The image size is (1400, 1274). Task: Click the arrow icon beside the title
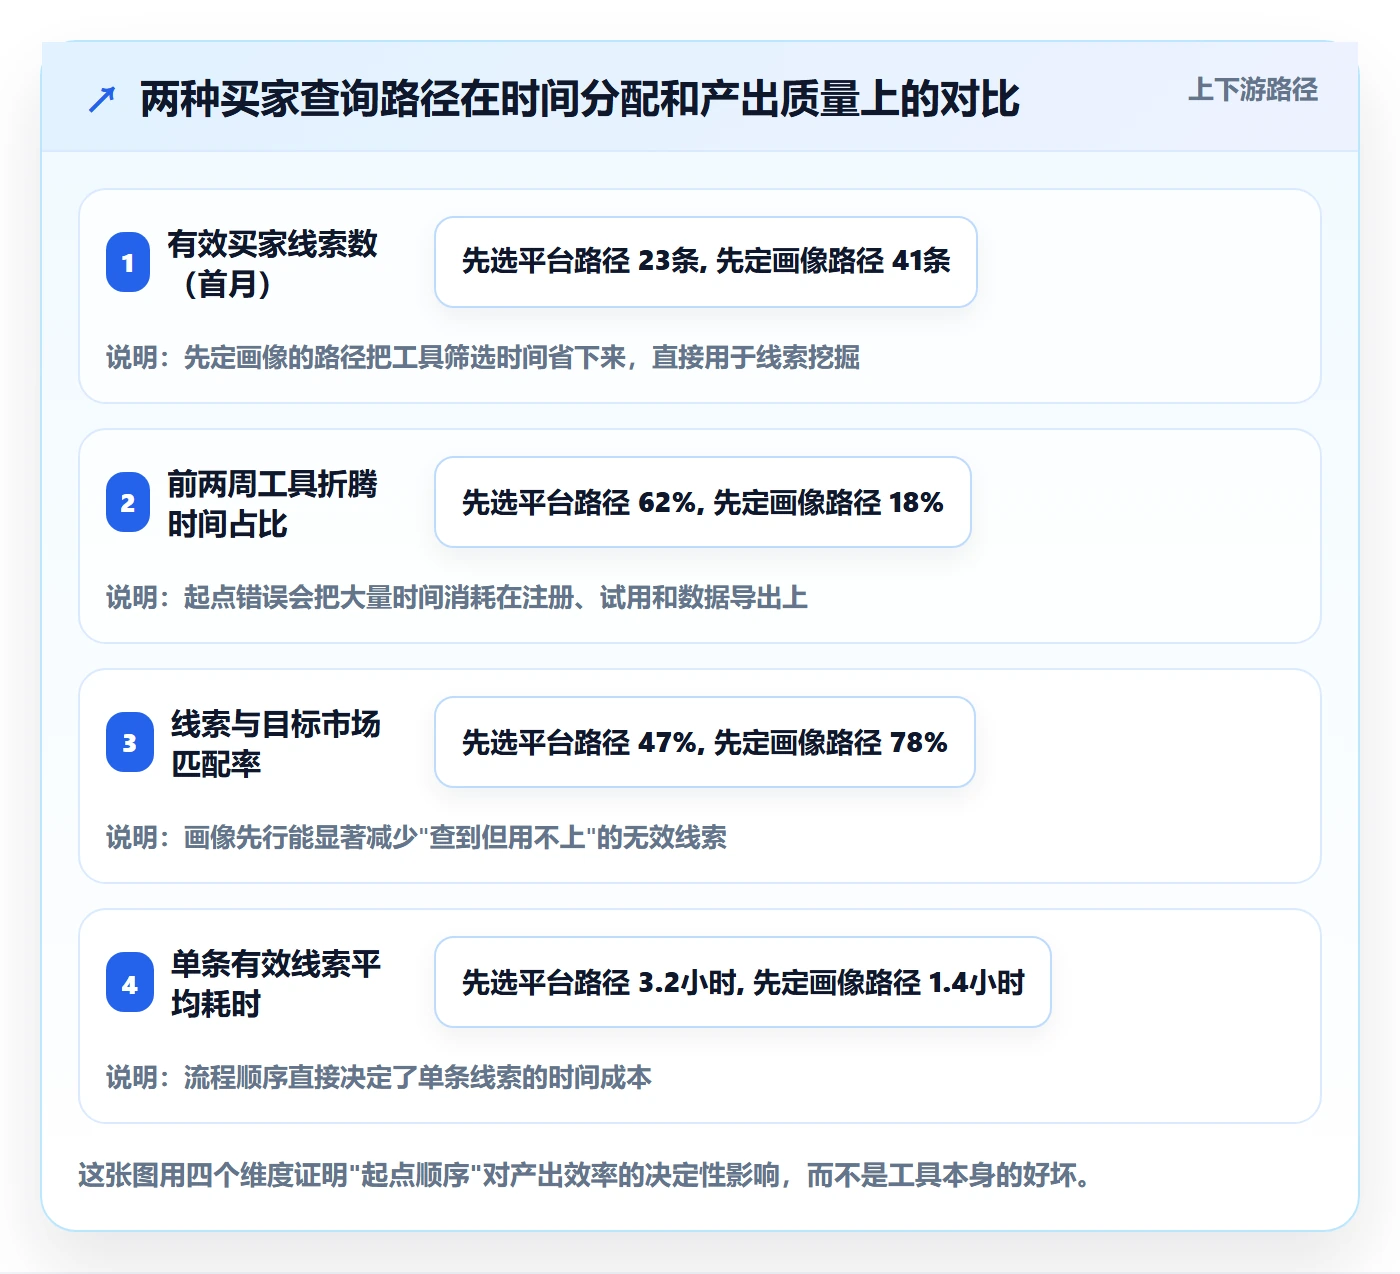[x=102, y=99]
